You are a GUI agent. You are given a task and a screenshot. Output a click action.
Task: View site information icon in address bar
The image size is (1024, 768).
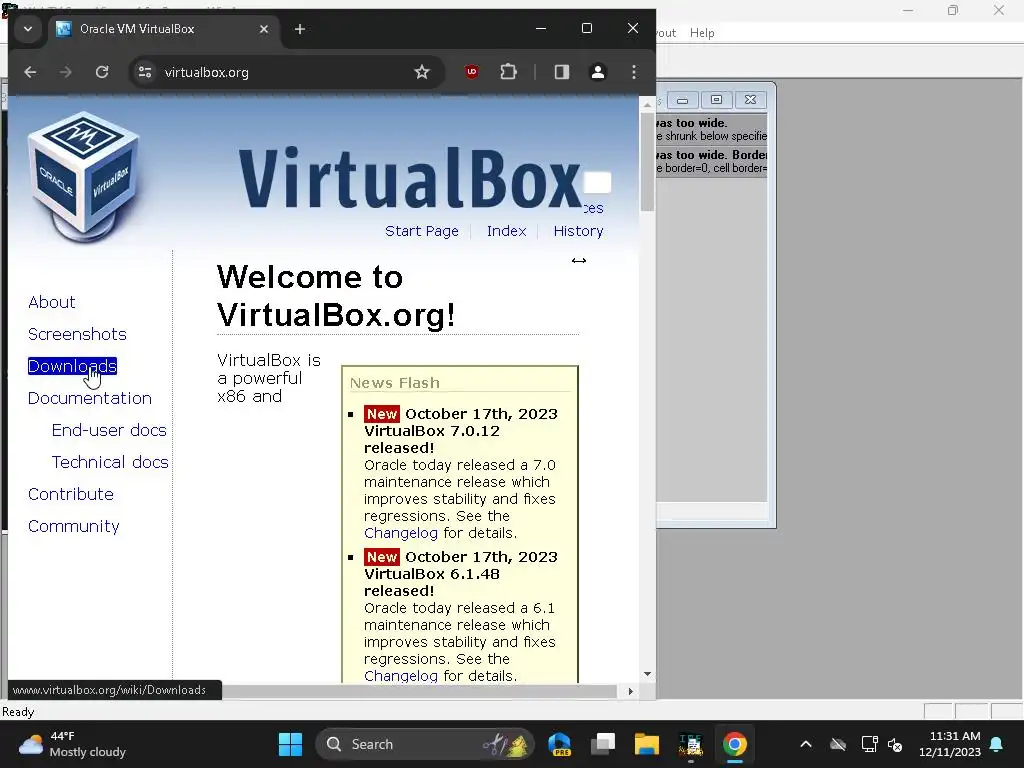[x=145, y=72]
